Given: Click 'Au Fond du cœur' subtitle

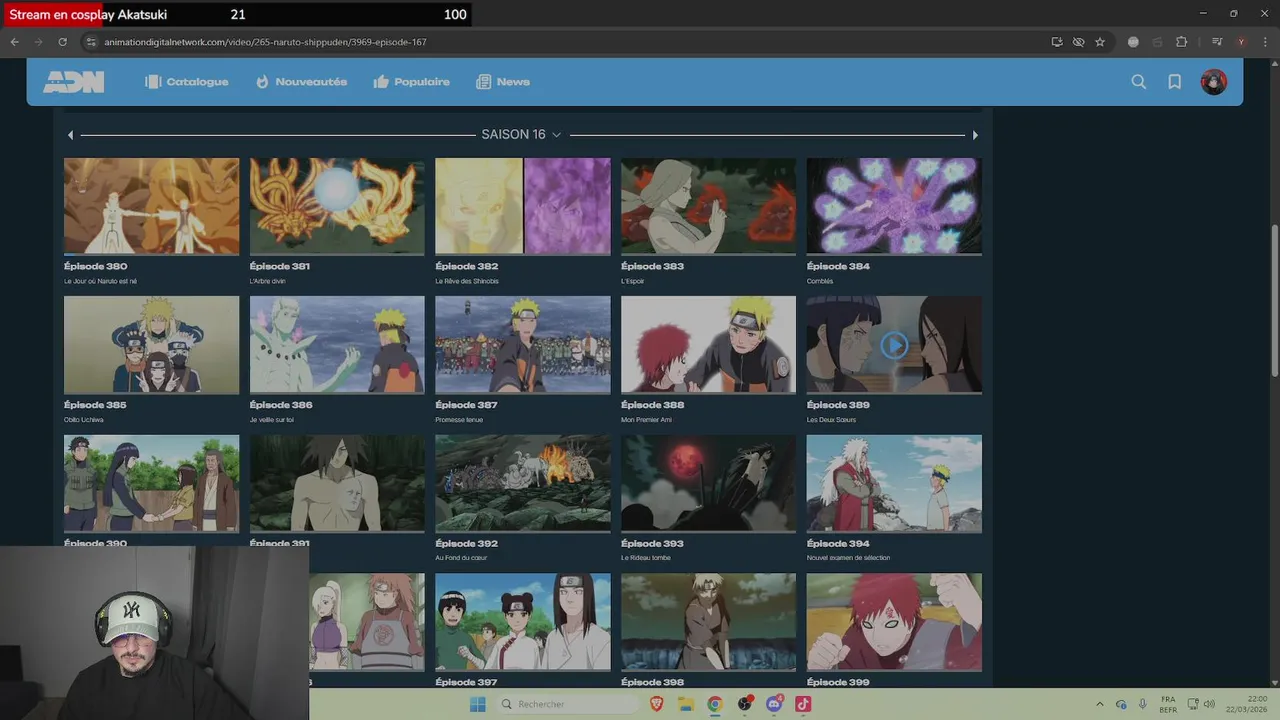Looking at the screenshot, I should [462, 558].
